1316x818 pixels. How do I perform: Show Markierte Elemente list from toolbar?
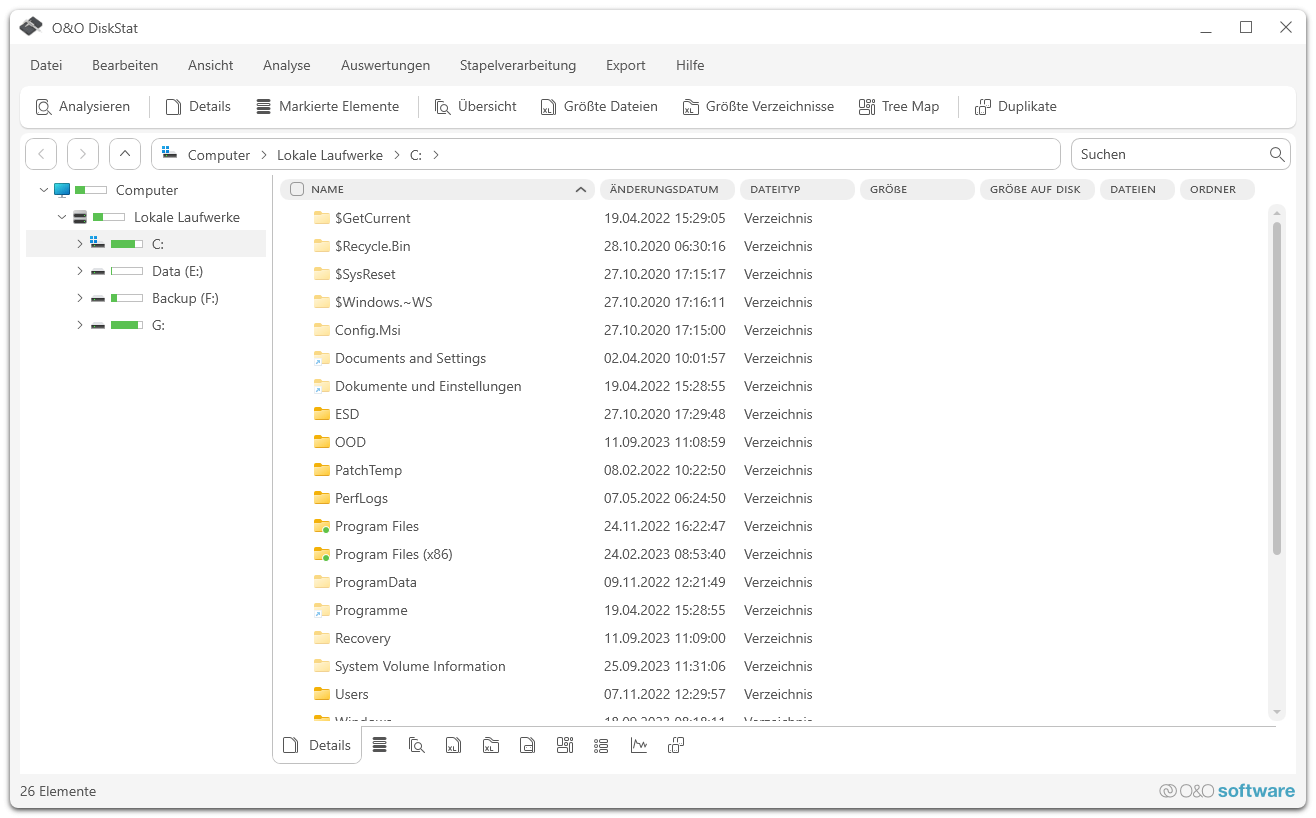327,106
